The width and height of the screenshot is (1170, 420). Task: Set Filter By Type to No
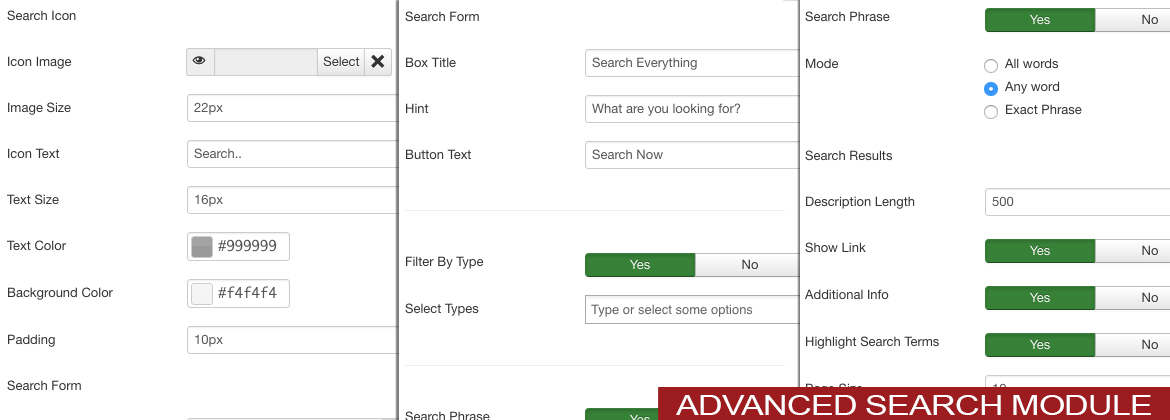click(x=749, y=265)
